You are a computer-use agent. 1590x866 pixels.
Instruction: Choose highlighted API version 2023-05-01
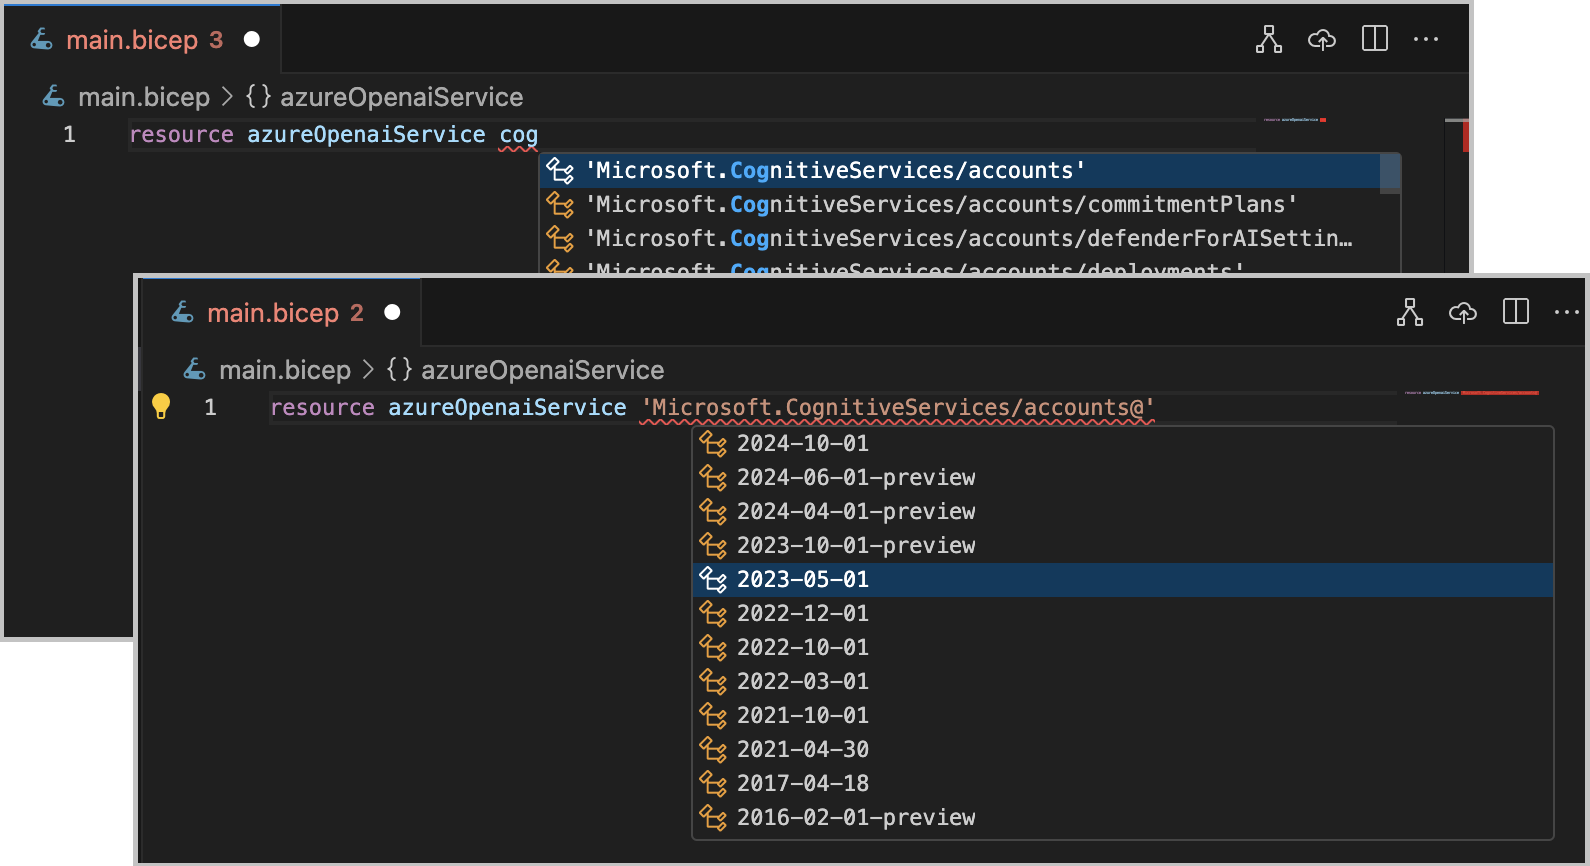pyautogui.click(x=1123, y=580)
